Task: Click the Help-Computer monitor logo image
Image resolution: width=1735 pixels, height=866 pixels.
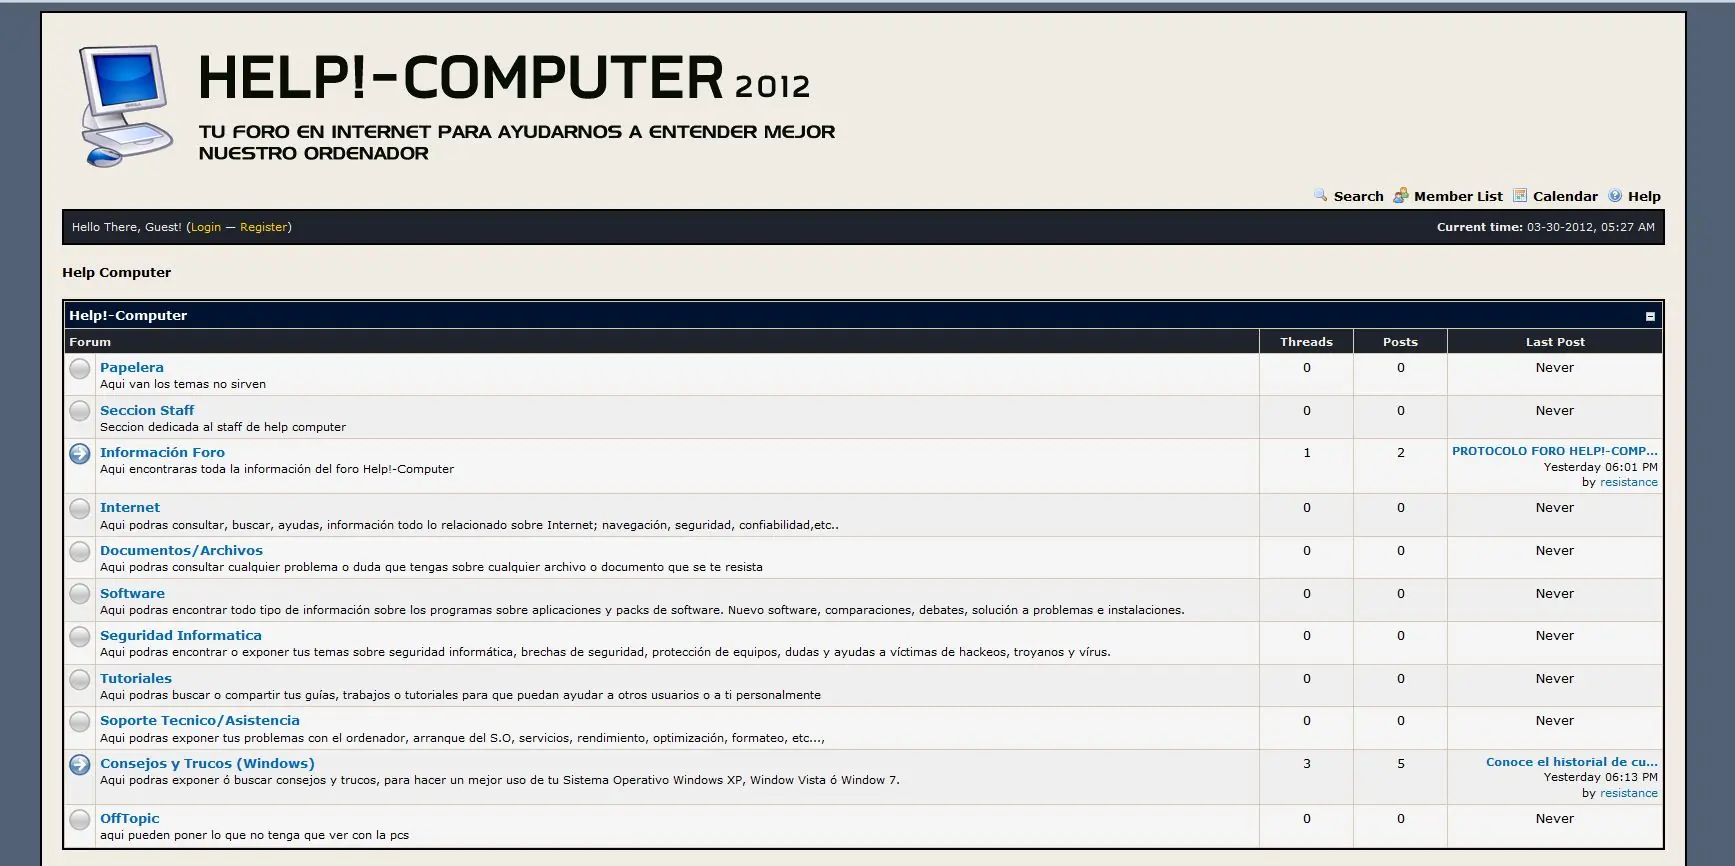Action: tap(127, 105)
